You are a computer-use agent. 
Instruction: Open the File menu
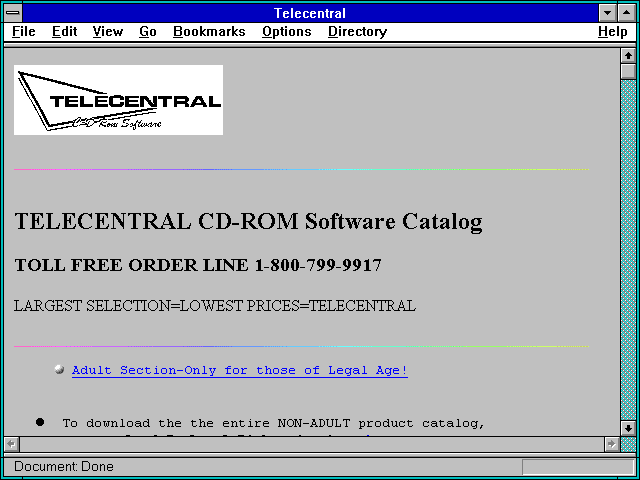click(24, 32)
